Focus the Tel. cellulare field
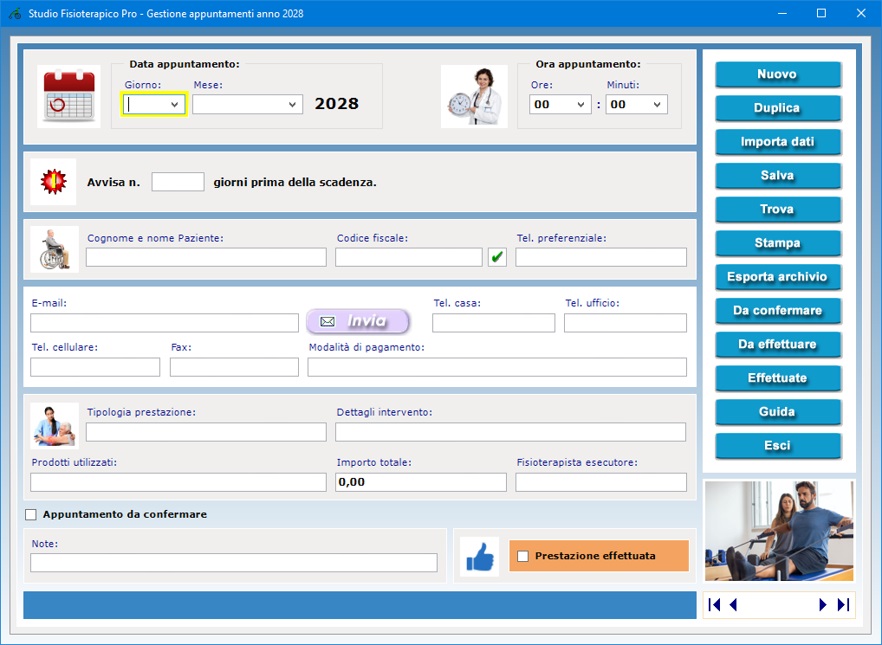The height and width of the screenshot is (645, 882). [x=95, y=367]
